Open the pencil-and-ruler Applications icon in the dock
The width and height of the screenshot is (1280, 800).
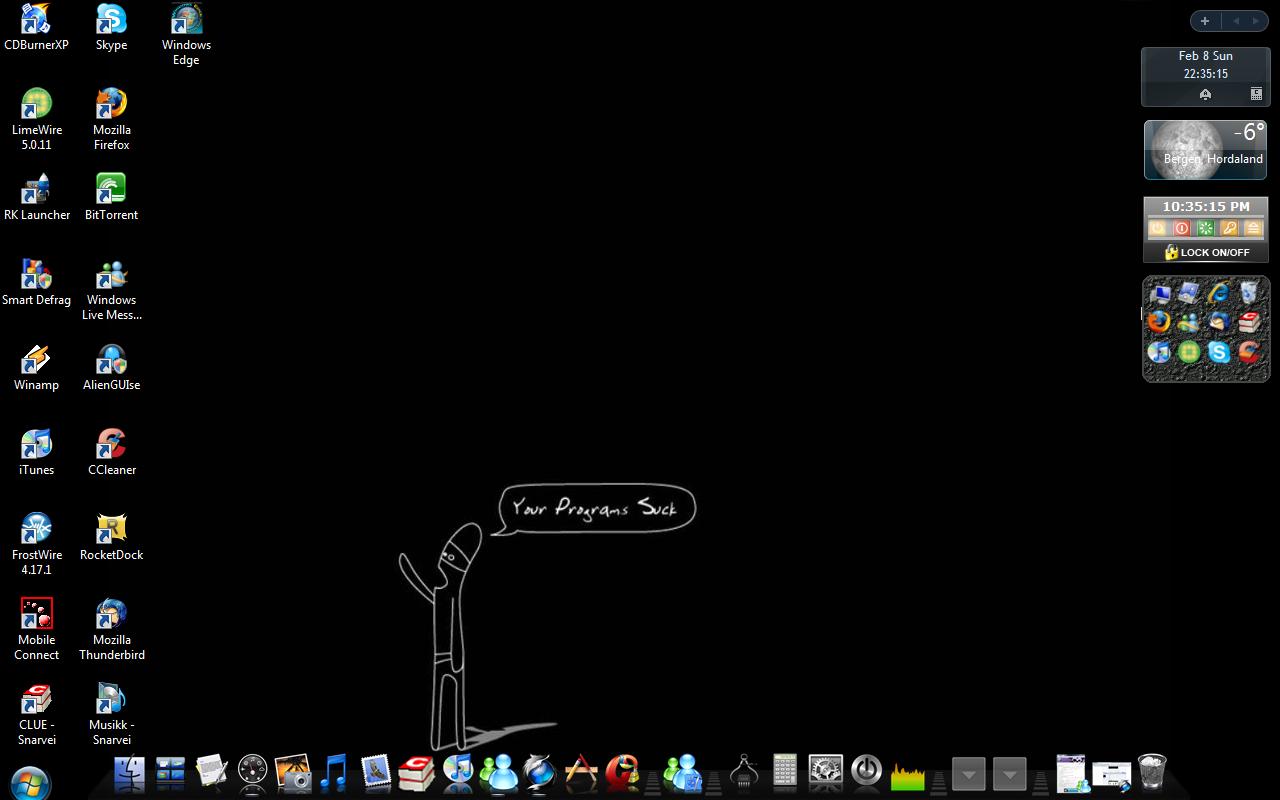click(581, 772)
